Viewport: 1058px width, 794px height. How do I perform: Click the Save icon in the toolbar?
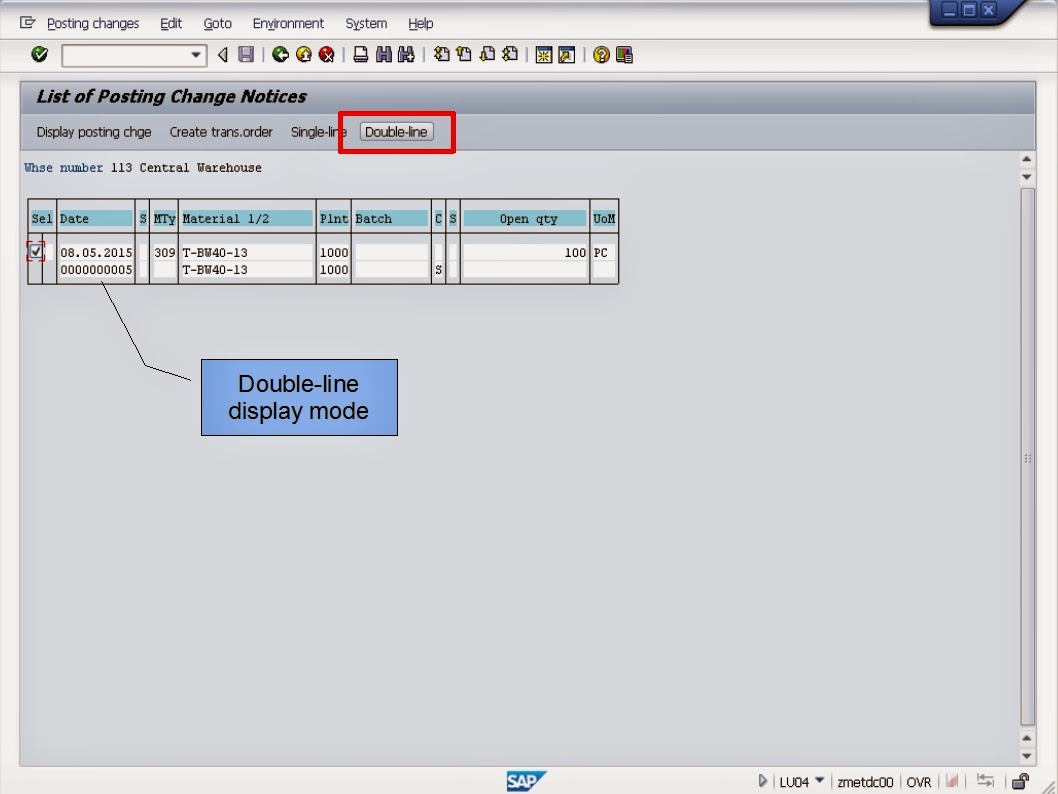pos(246,55)
